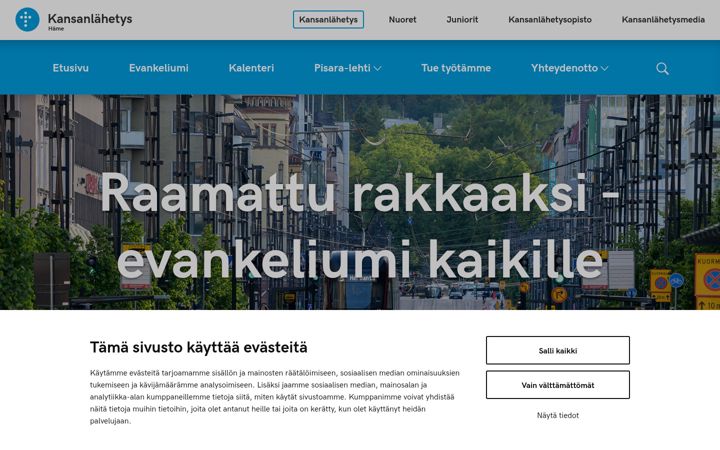Open the Evankeliumi menu item
The image size is (720, 450).
pos(158,68)
